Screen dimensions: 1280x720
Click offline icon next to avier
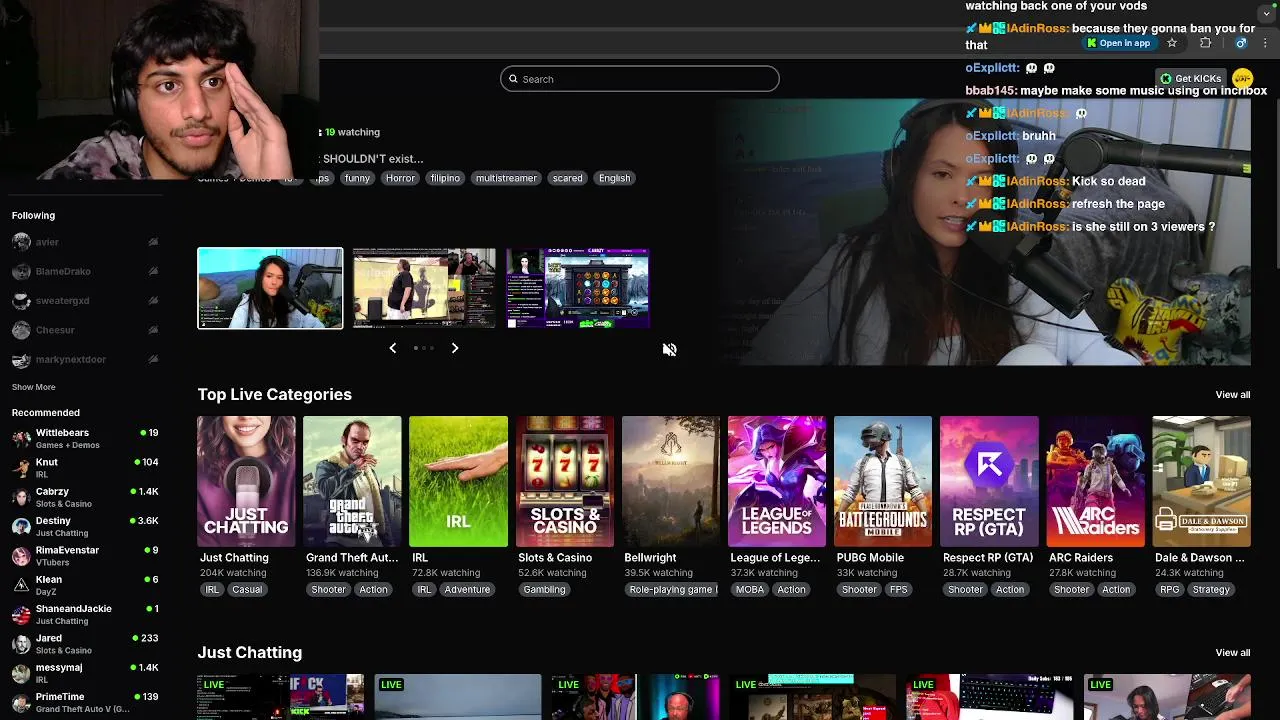(153, 242)
